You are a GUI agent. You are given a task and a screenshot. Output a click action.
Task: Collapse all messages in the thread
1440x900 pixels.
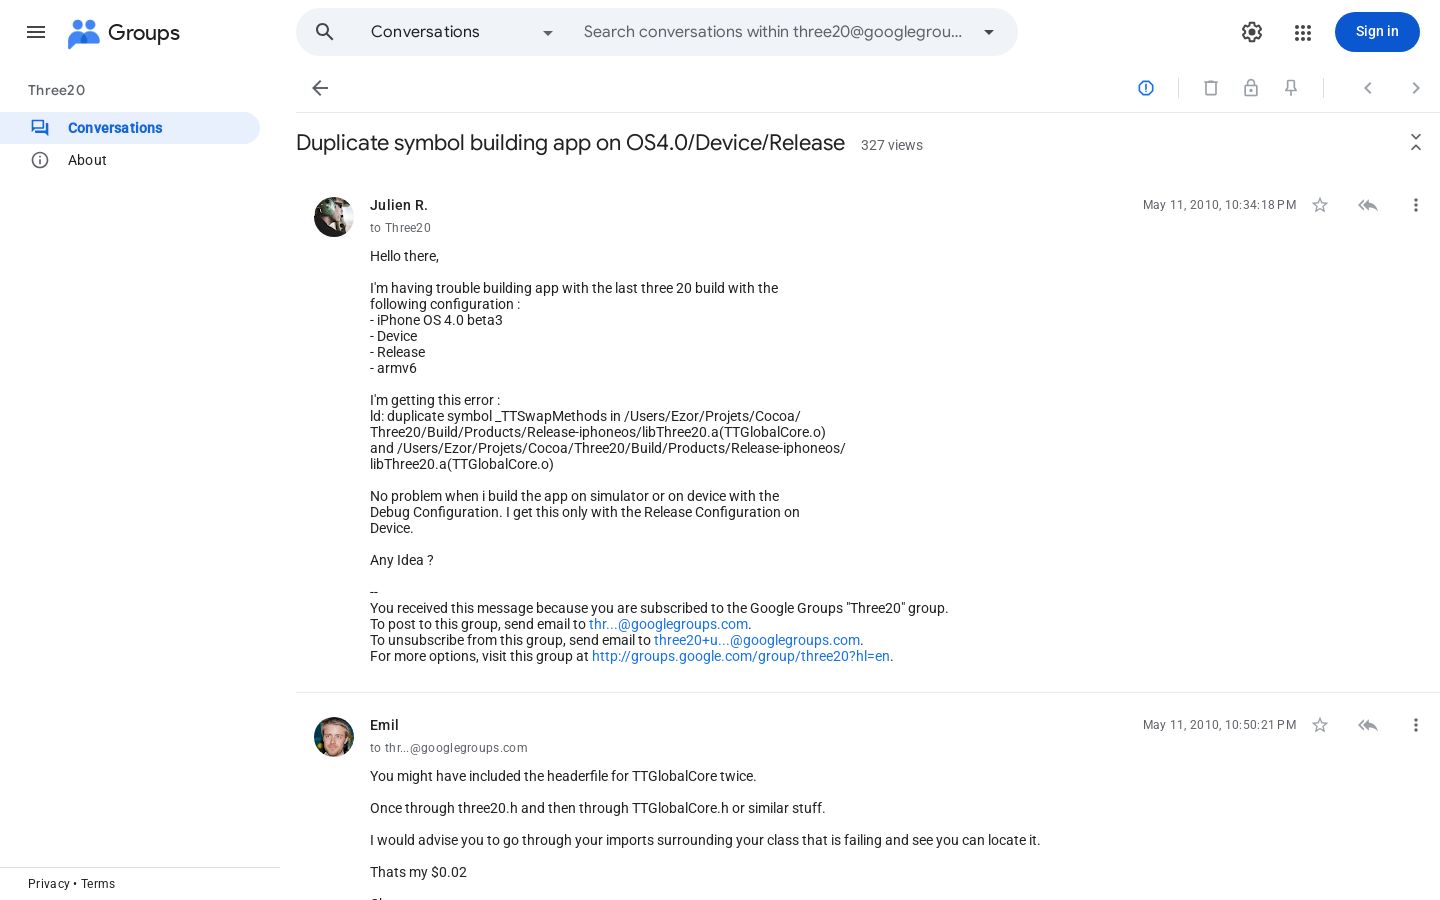pos(1416,143)
